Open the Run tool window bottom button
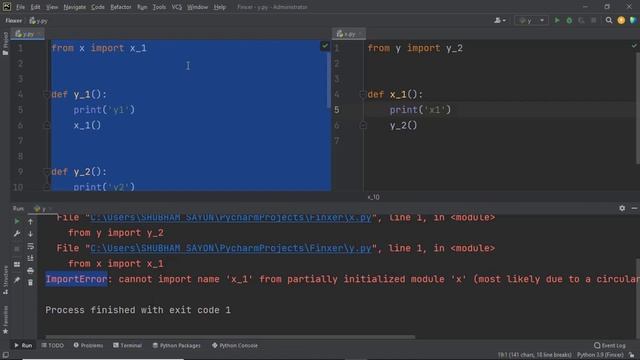This screenshot has height=360, width=640. pyautogui.click(x=23, y=345)
